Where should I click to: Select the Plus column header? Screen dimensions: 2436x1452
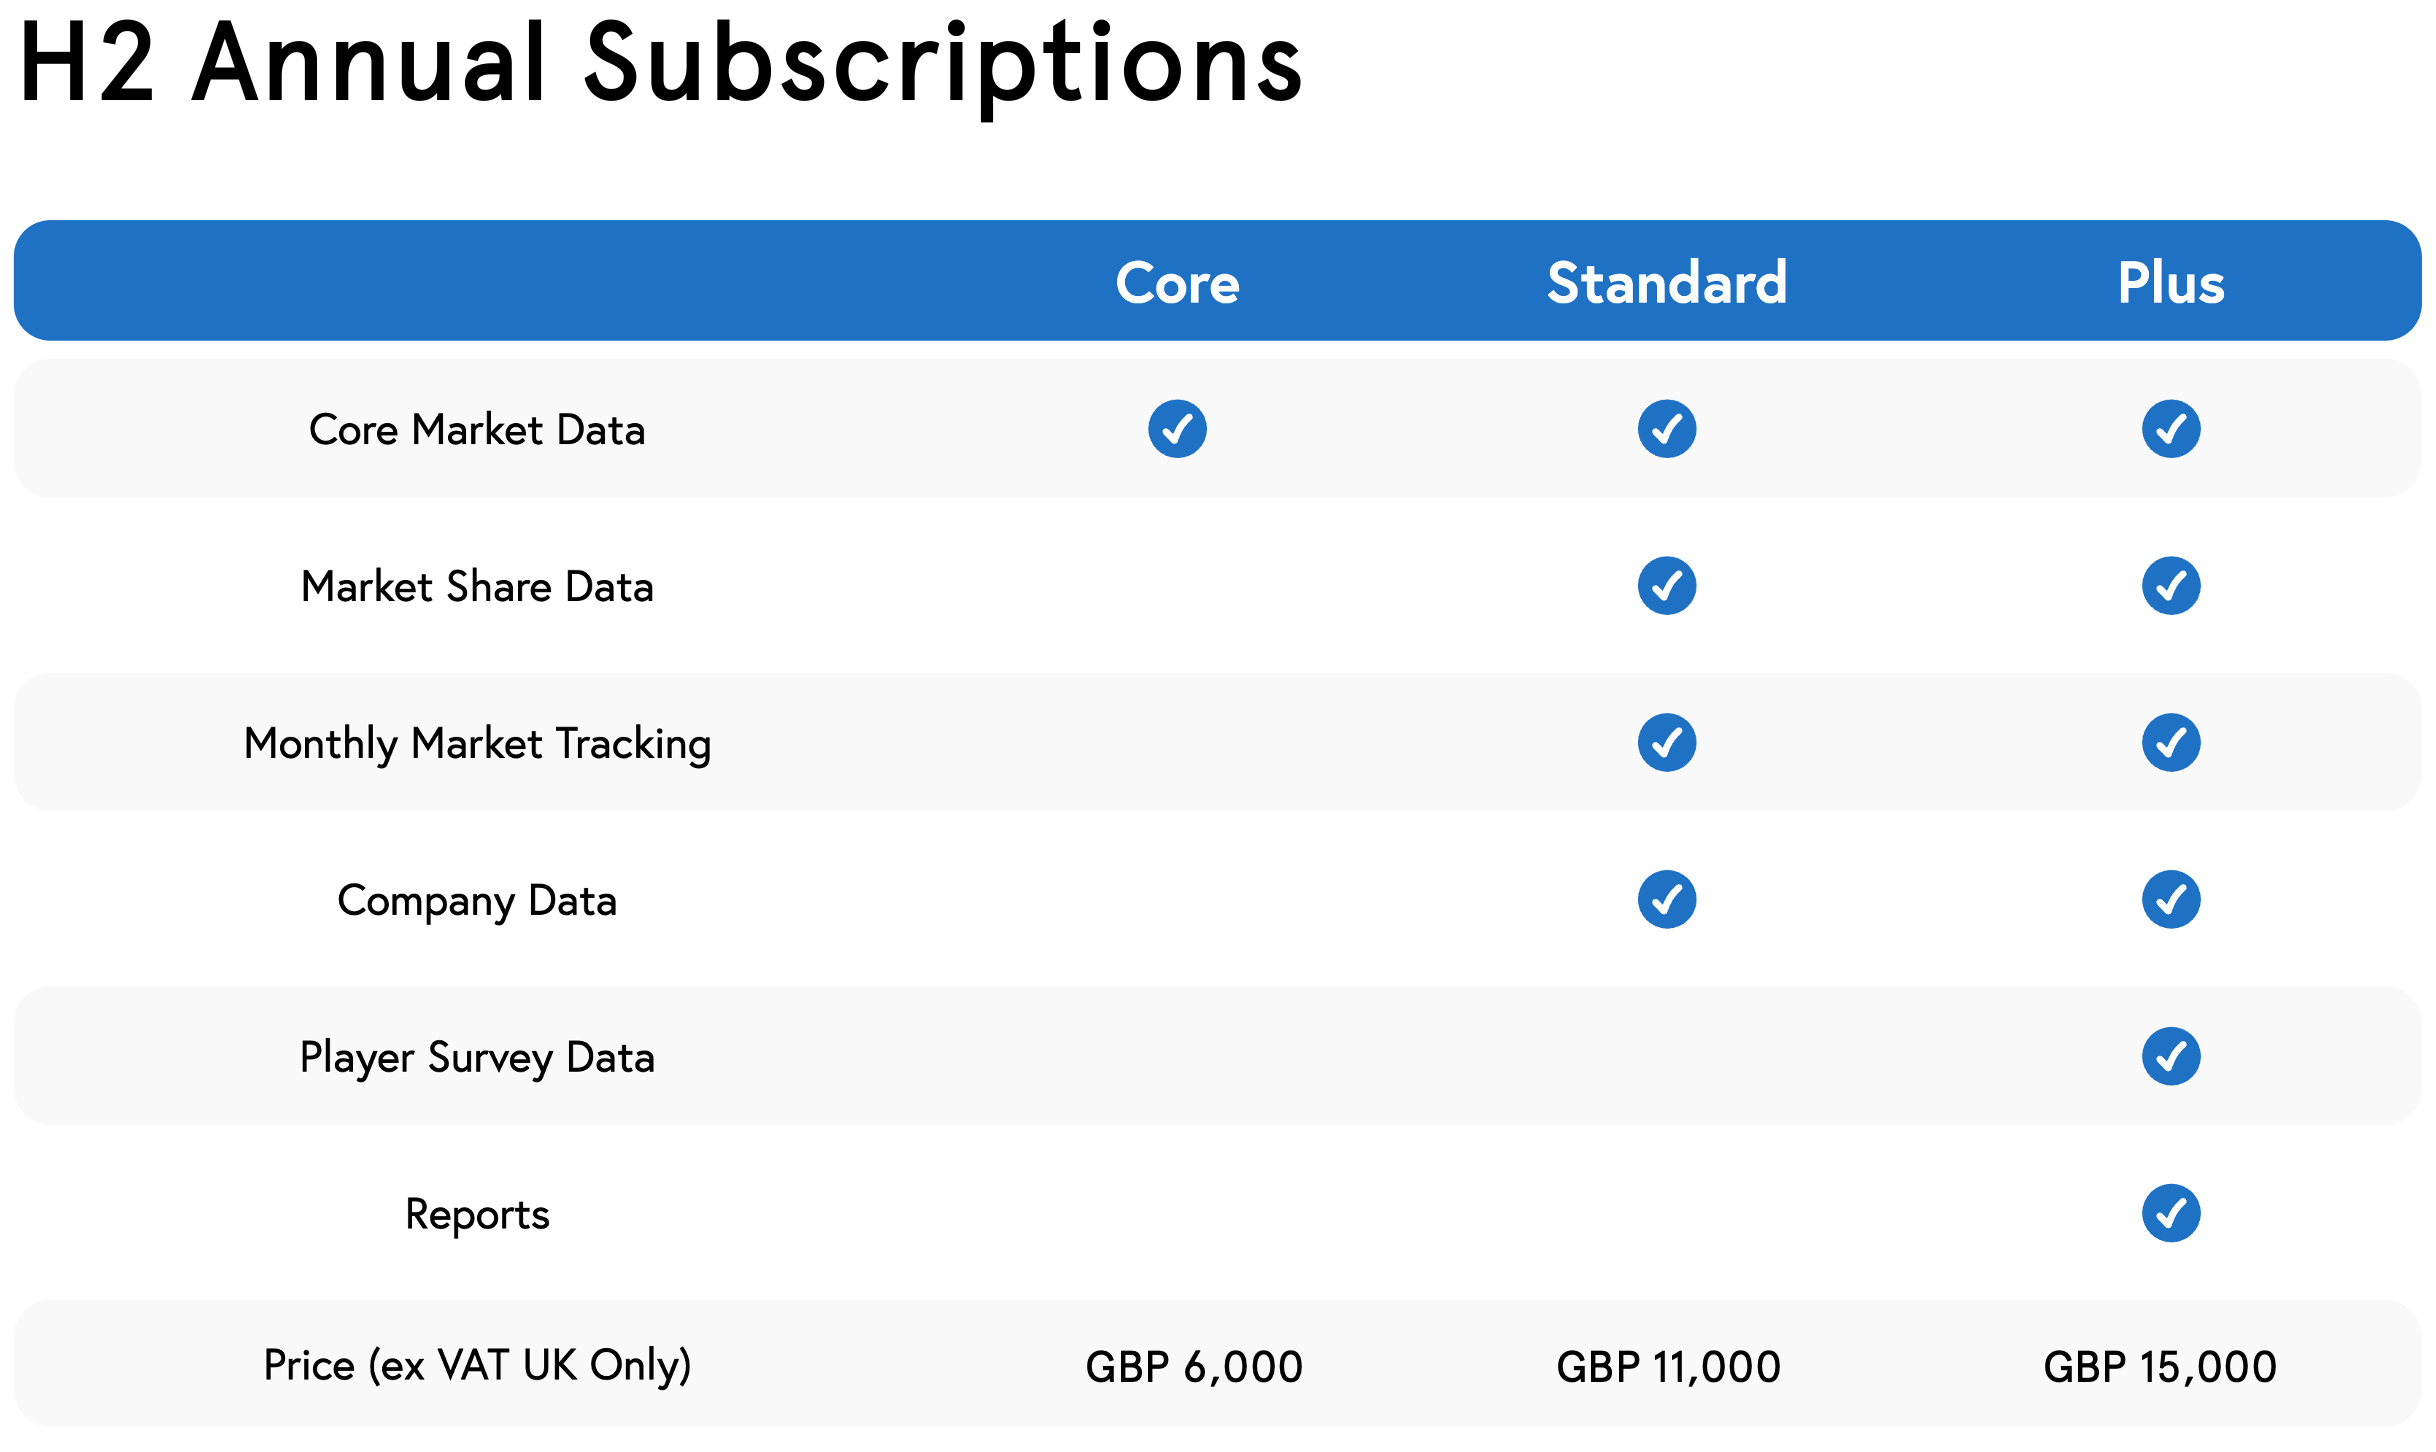pos(2170,283)
